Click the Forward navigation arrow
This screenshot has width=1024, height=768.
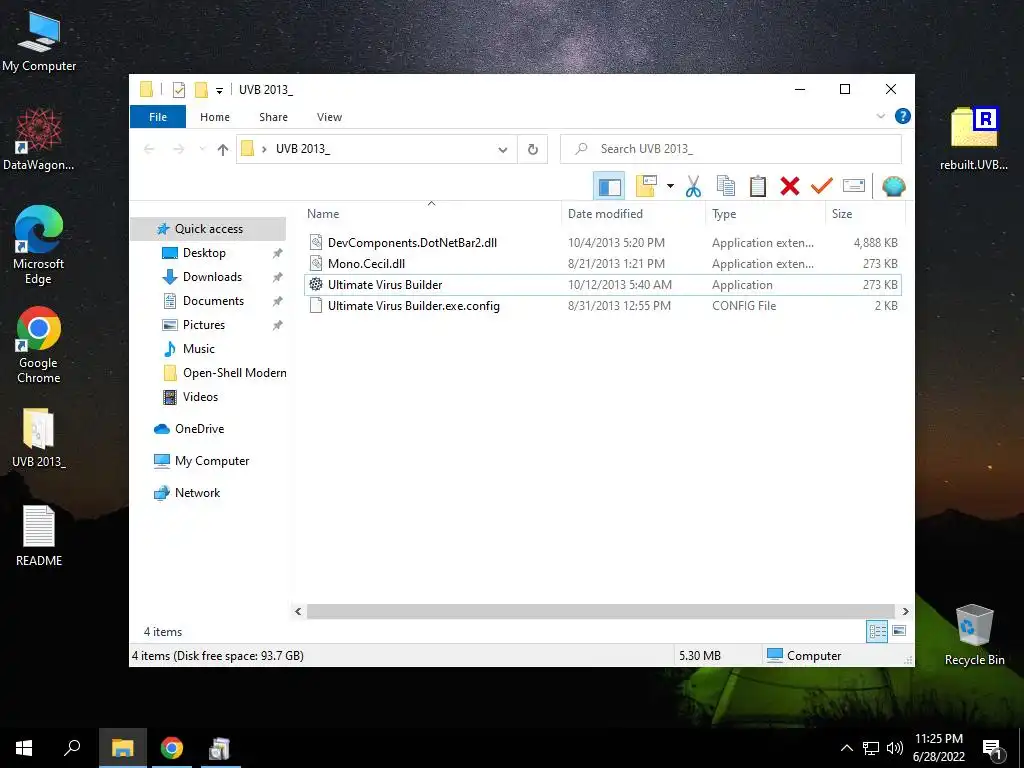click(178, 150)
